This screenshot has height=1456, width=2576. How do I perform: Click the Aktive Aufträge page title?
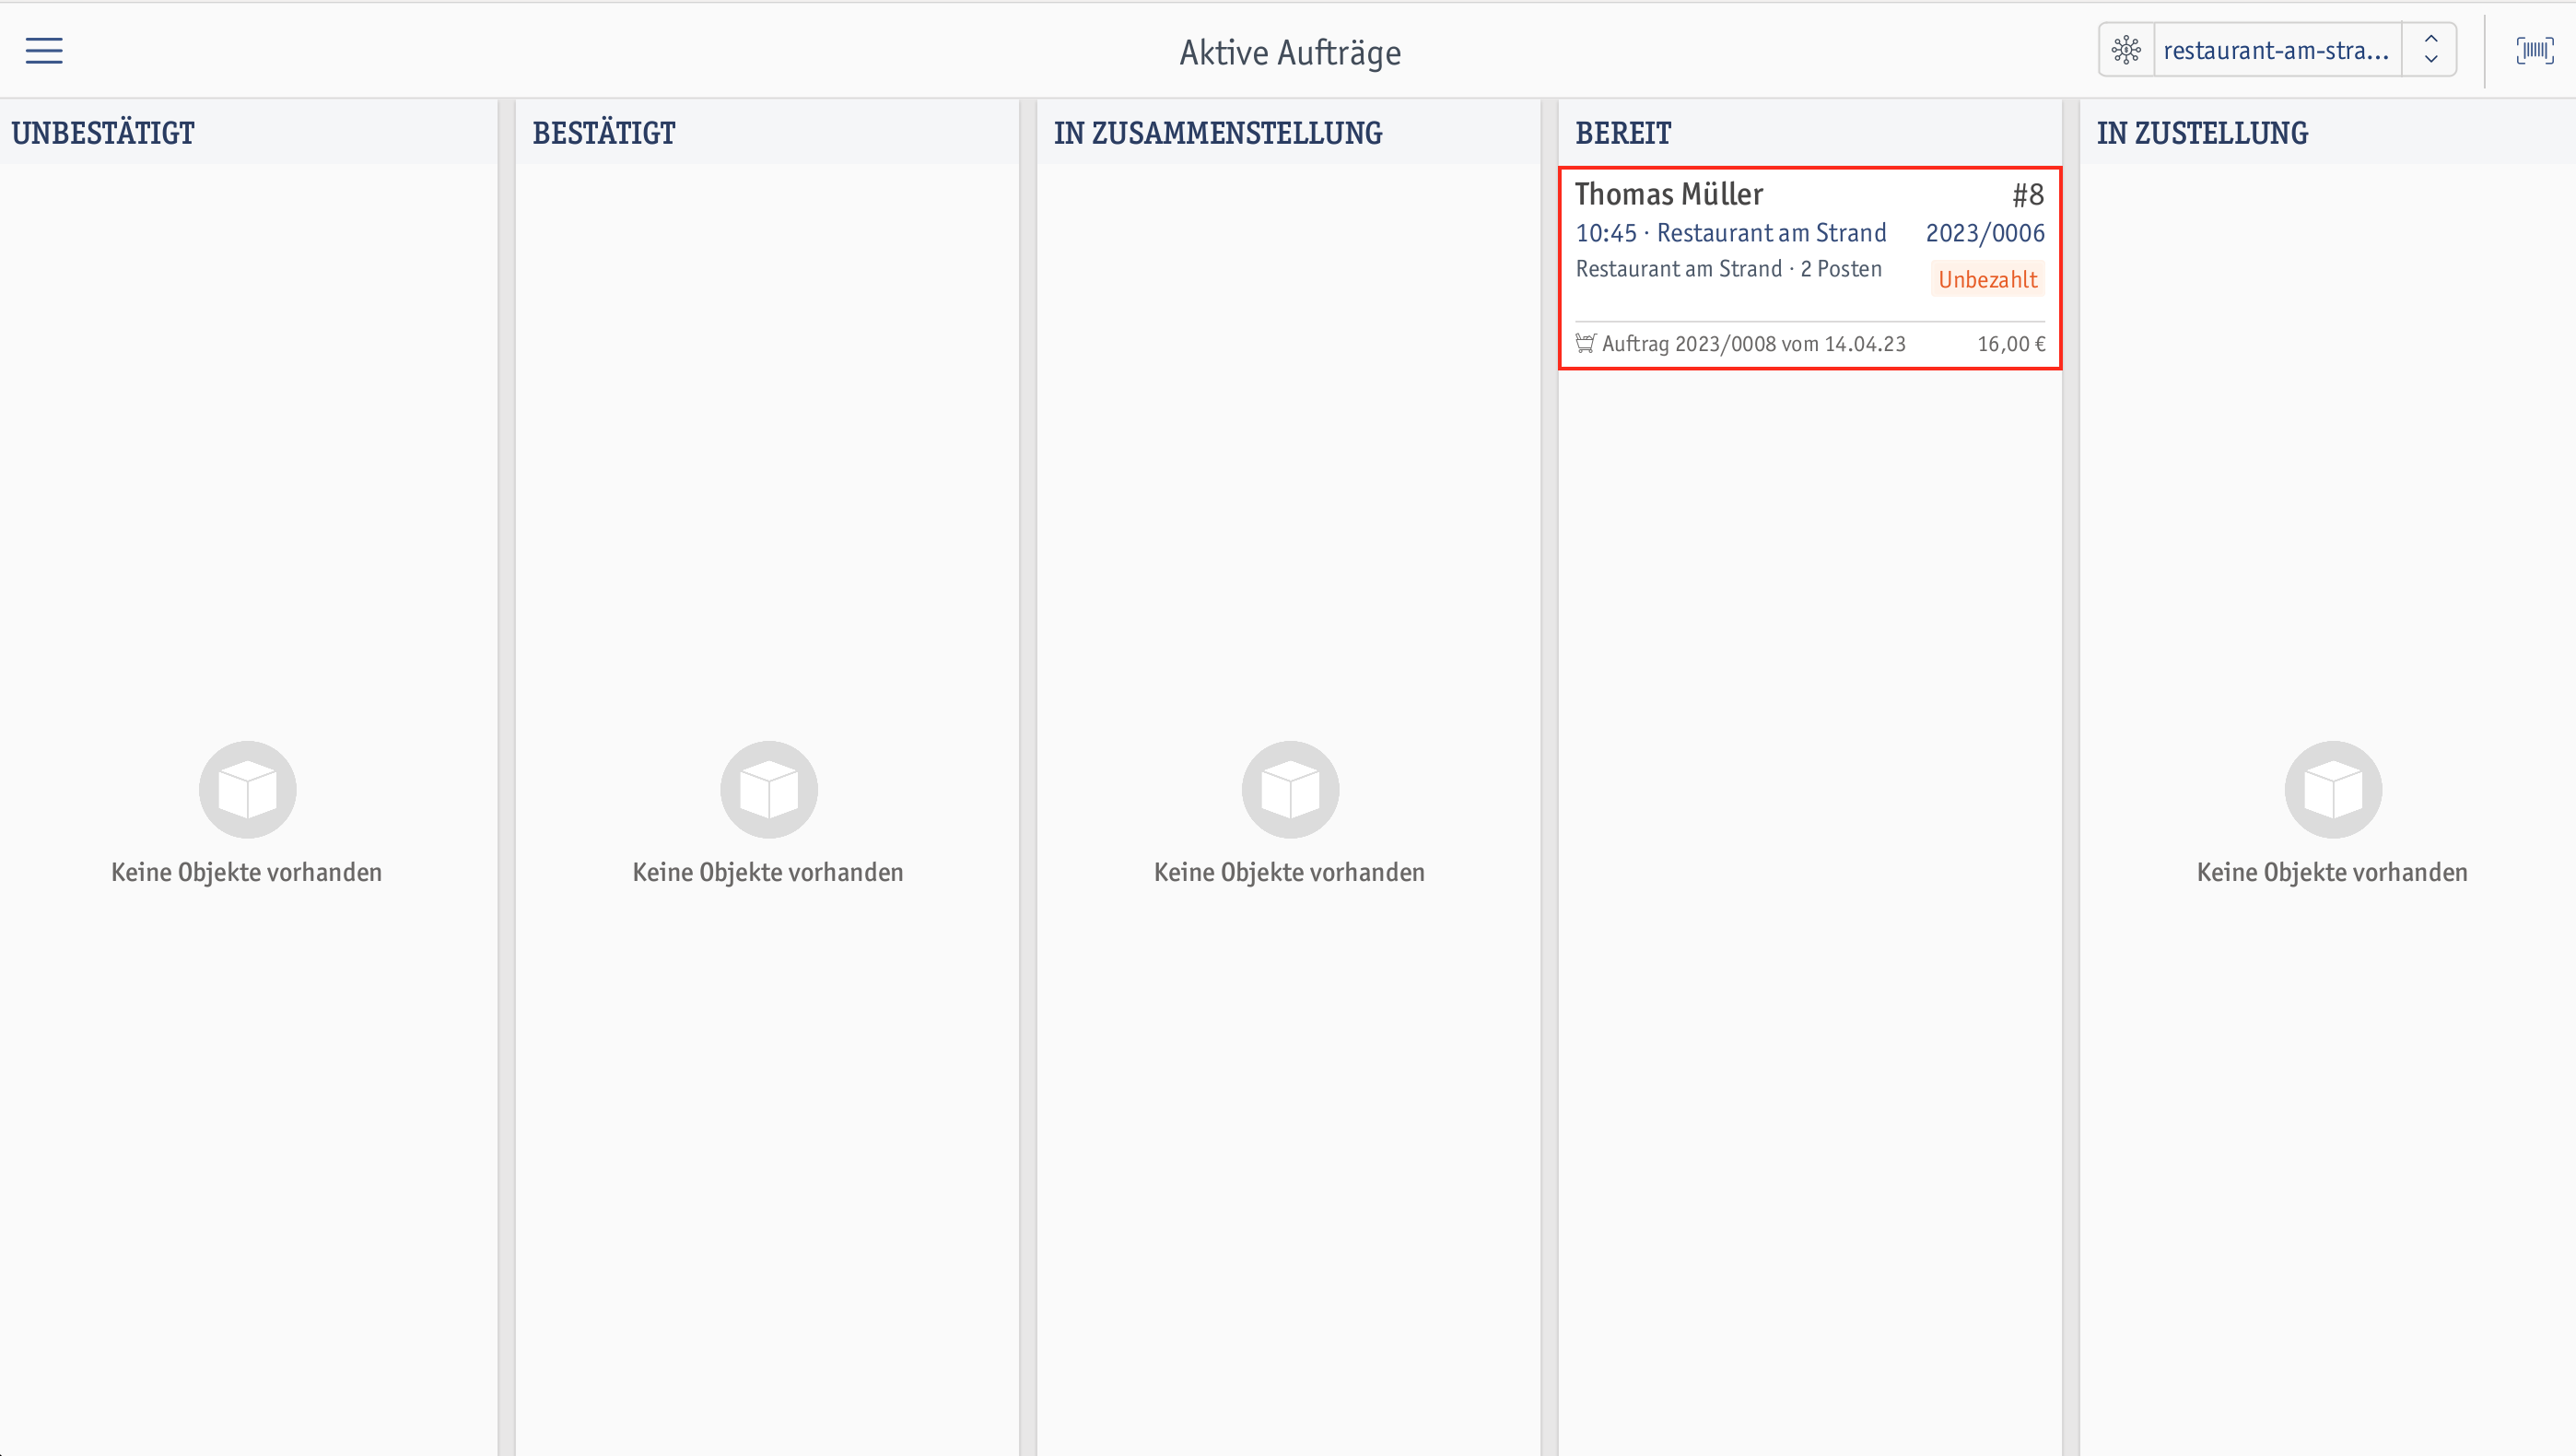point(1290,52)
